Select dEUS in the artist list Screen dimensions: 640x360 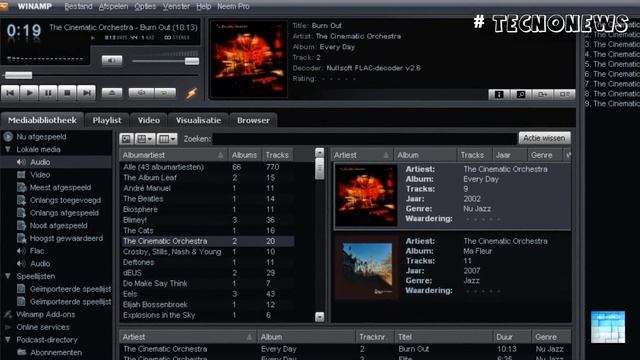132,273
